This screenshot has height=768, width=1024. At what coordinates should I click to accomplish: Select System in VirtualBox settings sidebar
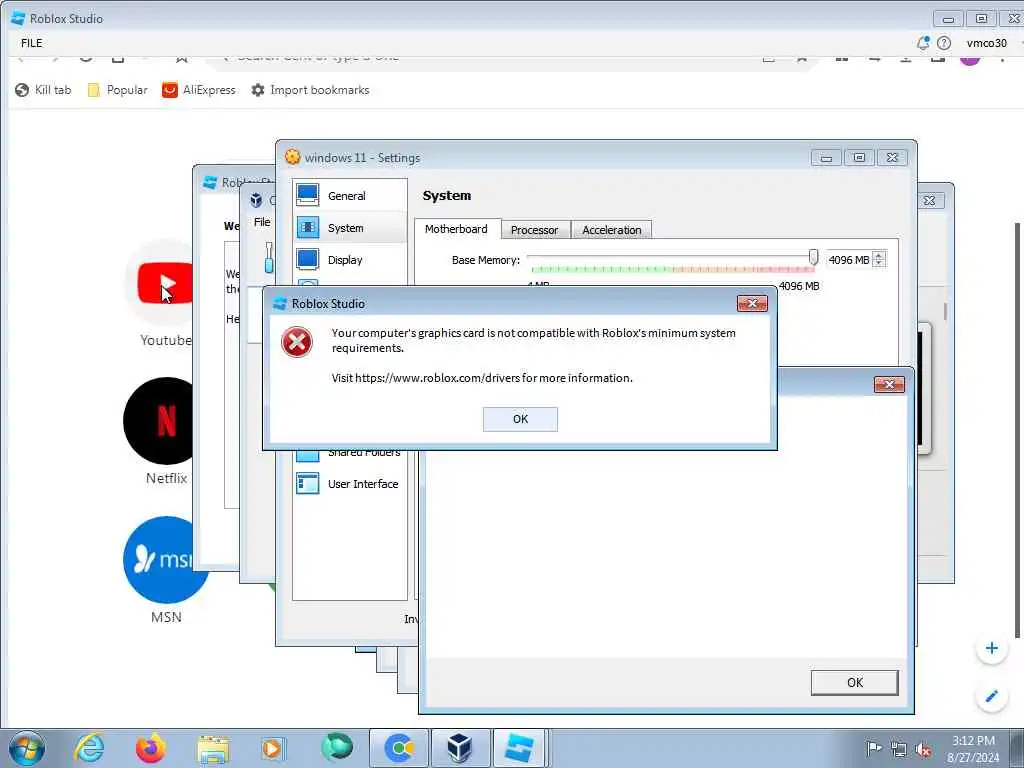[x=350, y=227]
